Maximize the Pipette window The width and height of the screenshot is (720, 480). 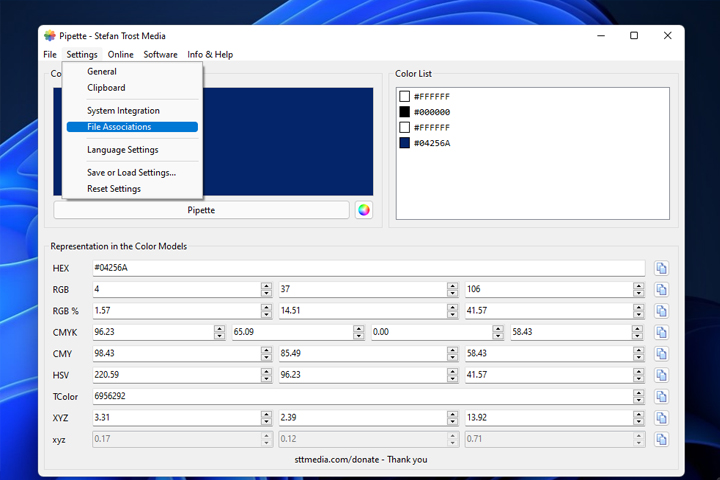[x=634, y=35]
